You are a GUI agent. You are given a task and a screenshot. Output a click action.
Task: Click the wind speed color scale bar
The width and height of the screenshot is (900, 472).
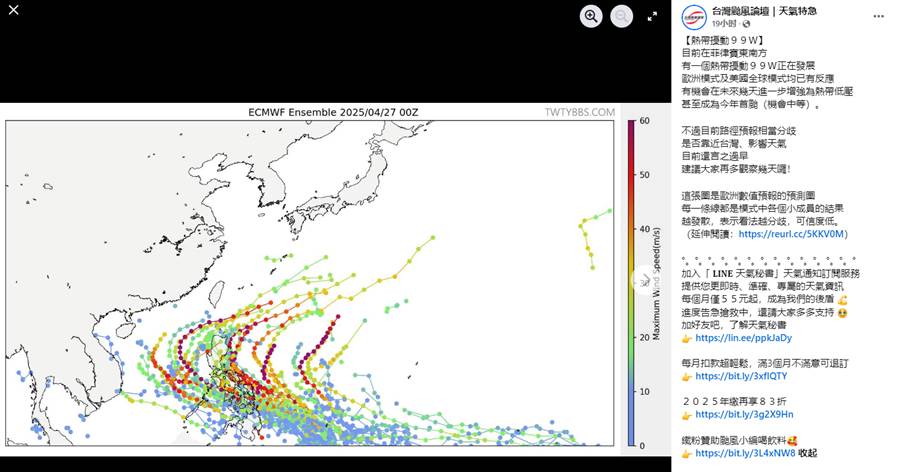click(631, 283)
